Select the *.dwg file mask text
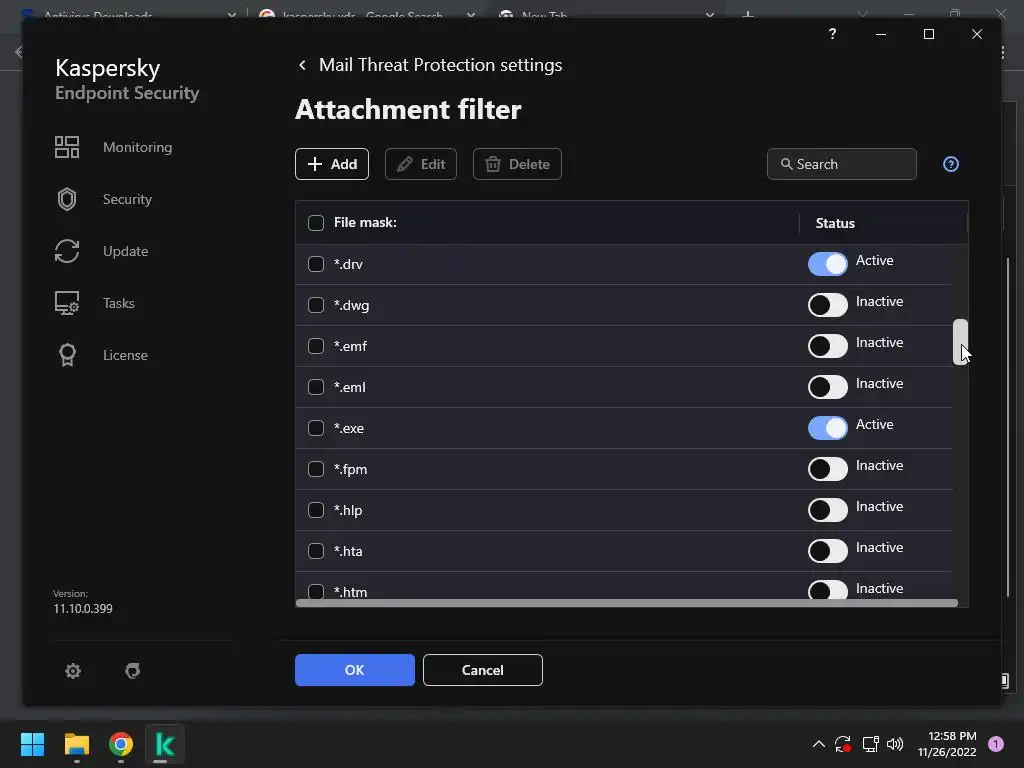Viewport: 1024px width, 768px height. point(351,305)
